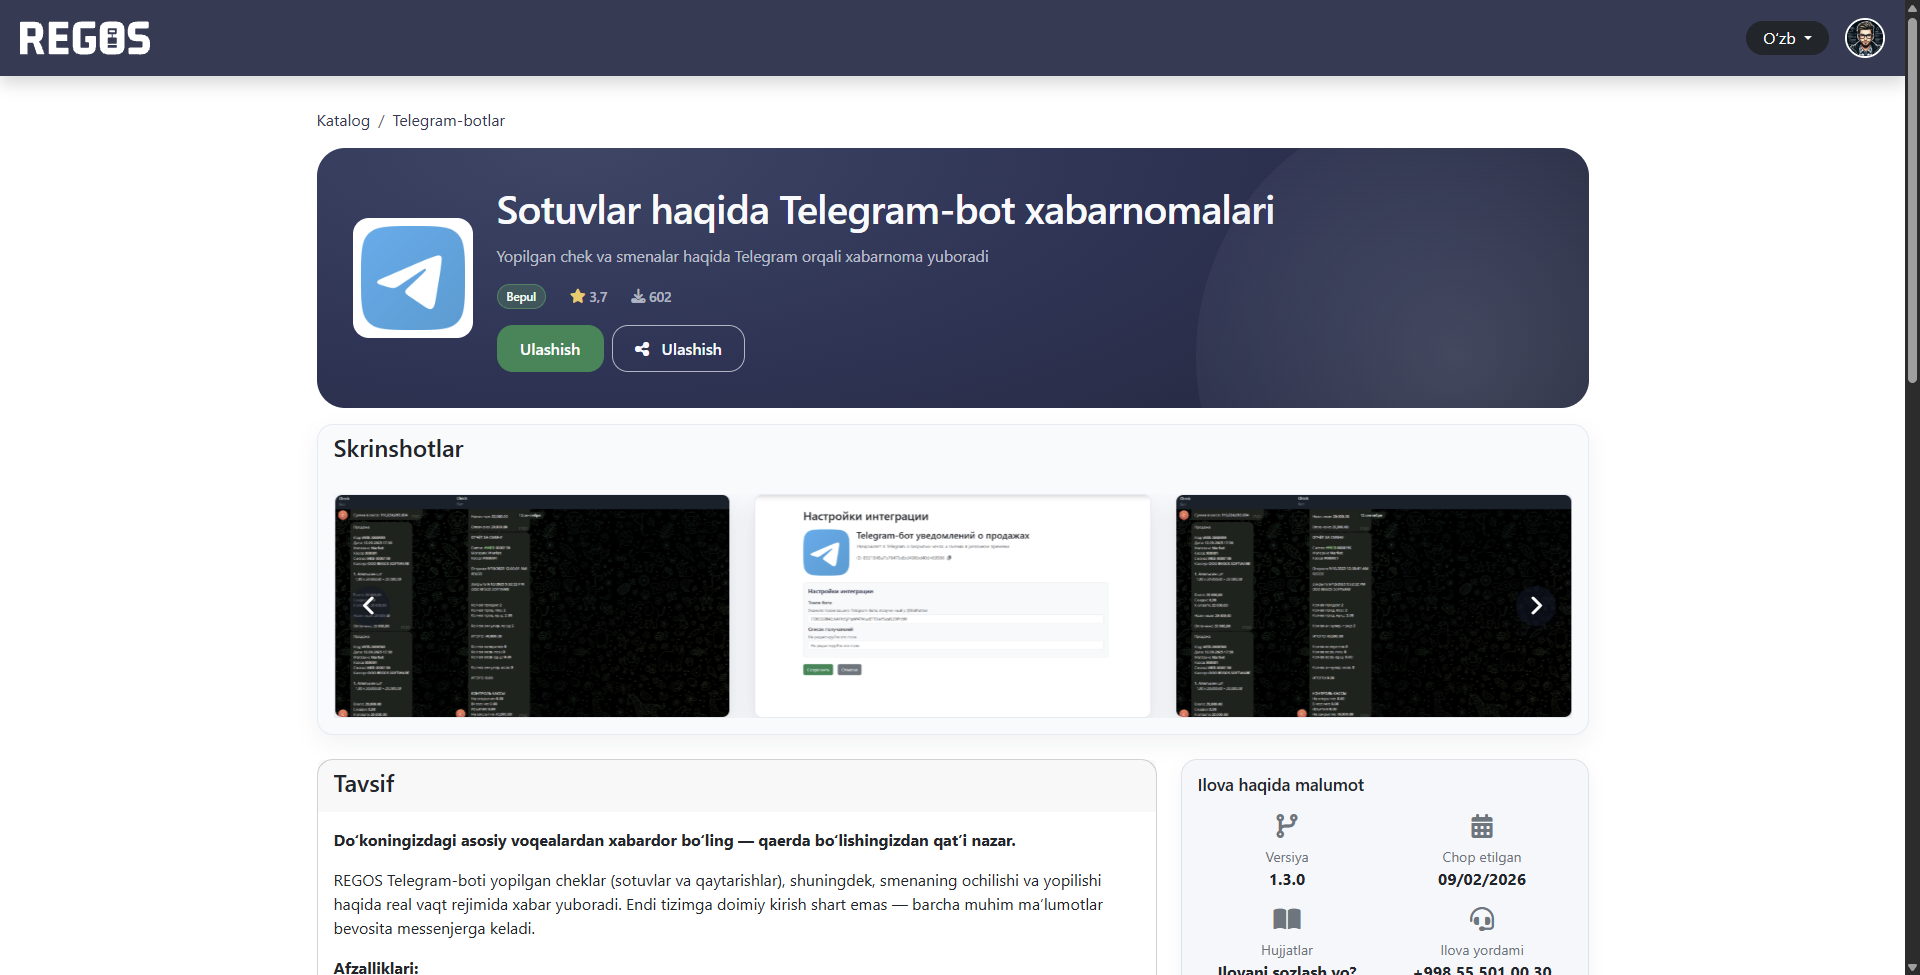Show previous screenshot with left arrow
Image resolution: width=1920 pixels, height=975 pixels.
point(369,606)
